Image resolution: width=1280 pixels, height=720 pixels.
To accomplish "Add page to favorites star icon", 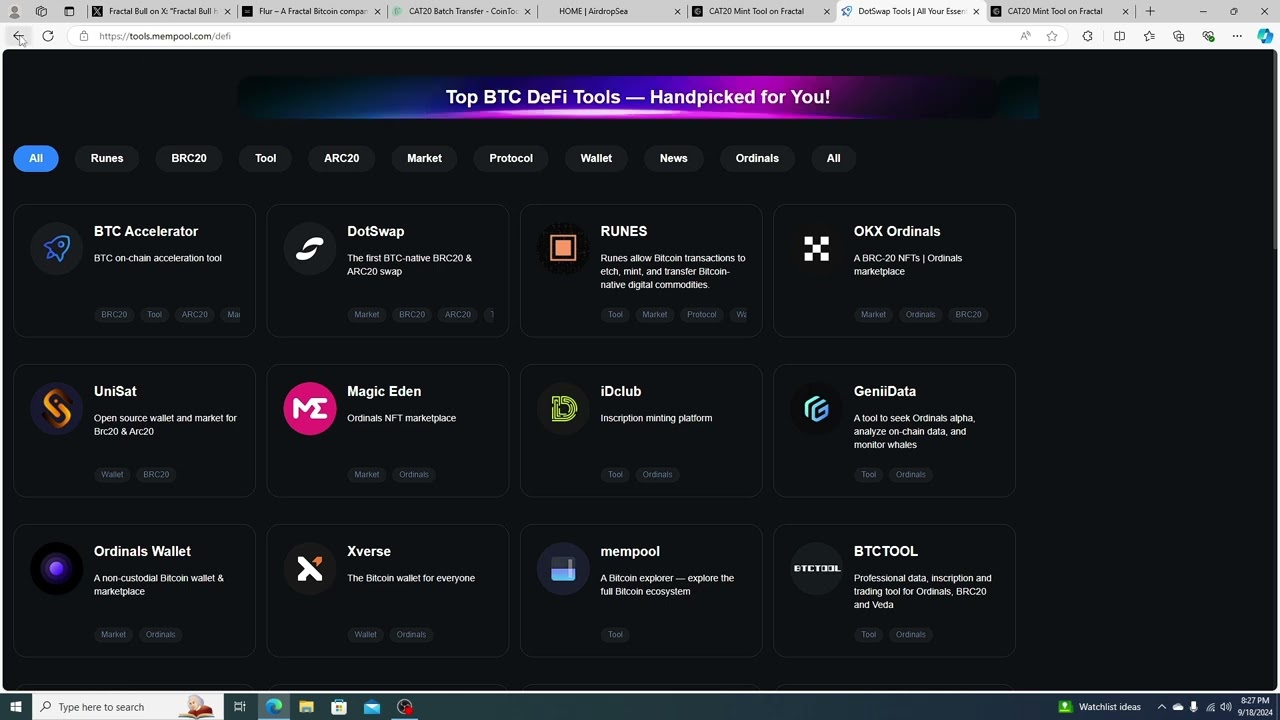I will click(1052, 36).
